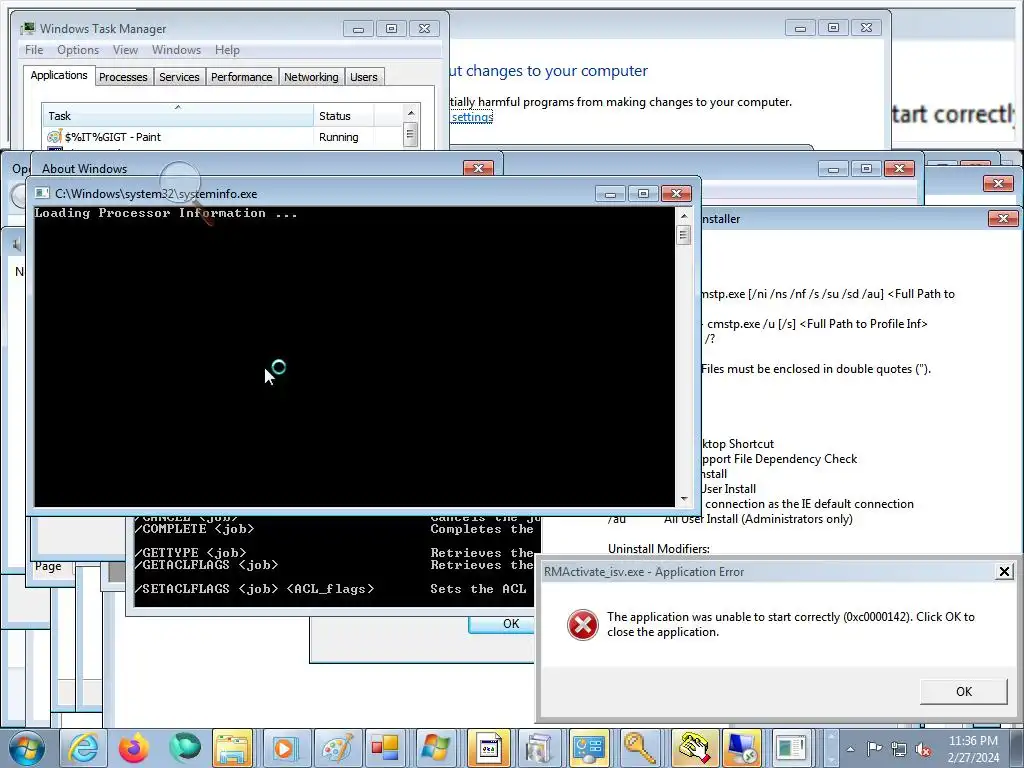Select the $%IT%GIGT - Paint task row
Image resolution: width=1024 pixels, height=768 pixels.
coord(222,136)
